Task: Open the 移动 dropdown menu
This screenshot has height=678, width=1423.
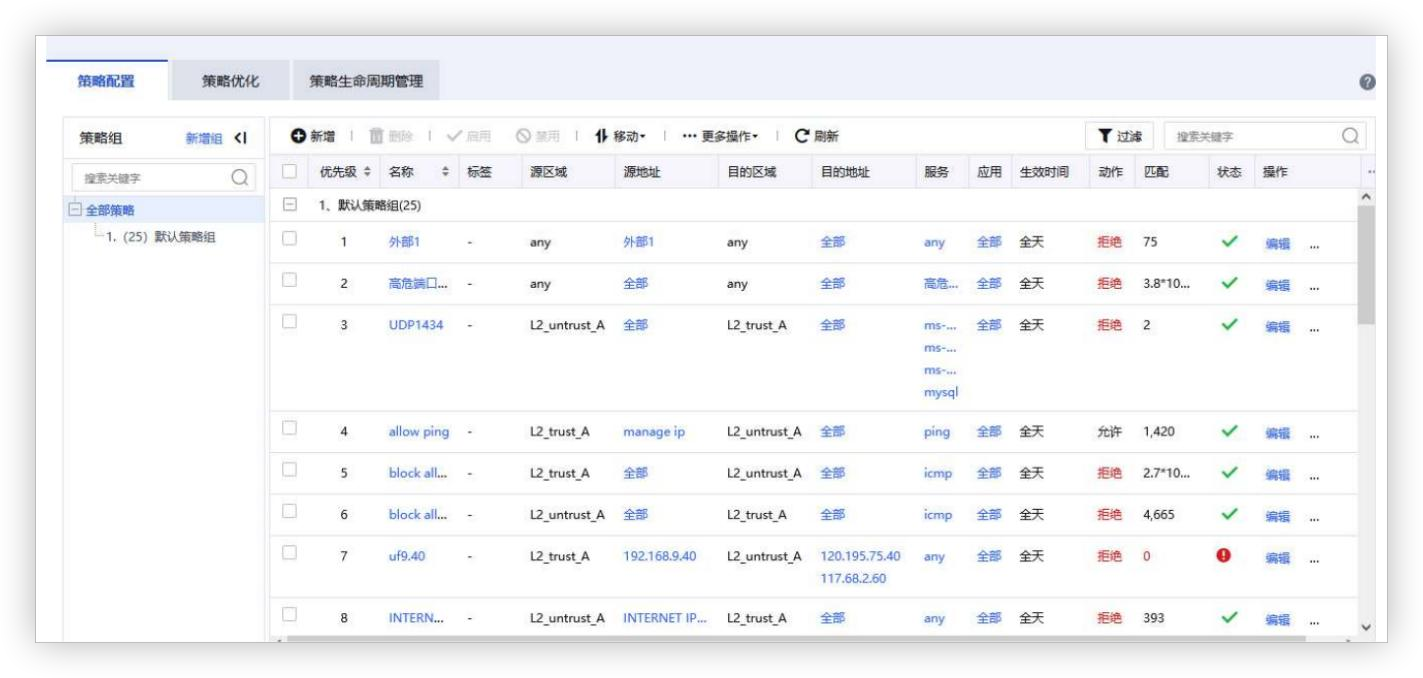Action: point(627,136)
